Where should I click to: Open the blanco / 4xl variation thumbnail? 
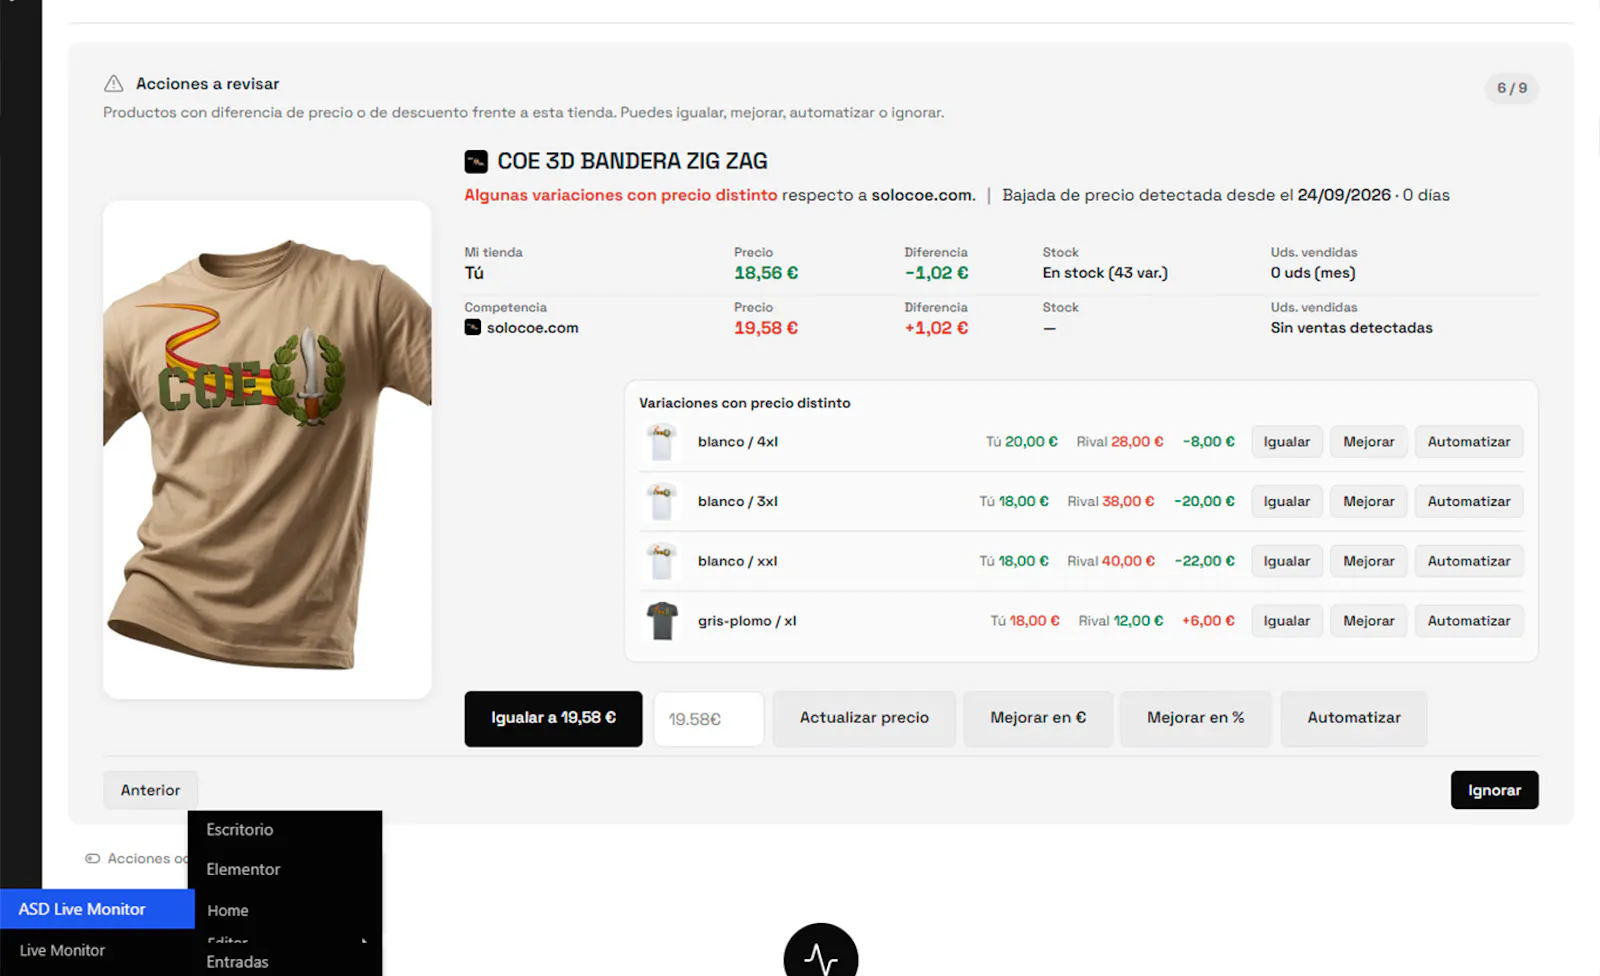(x=661, y=442)
